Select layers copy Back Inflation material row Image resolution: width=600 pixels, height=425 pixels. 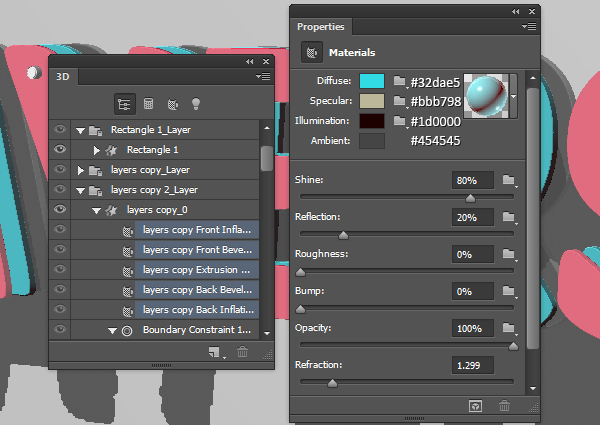coord(197,309)
